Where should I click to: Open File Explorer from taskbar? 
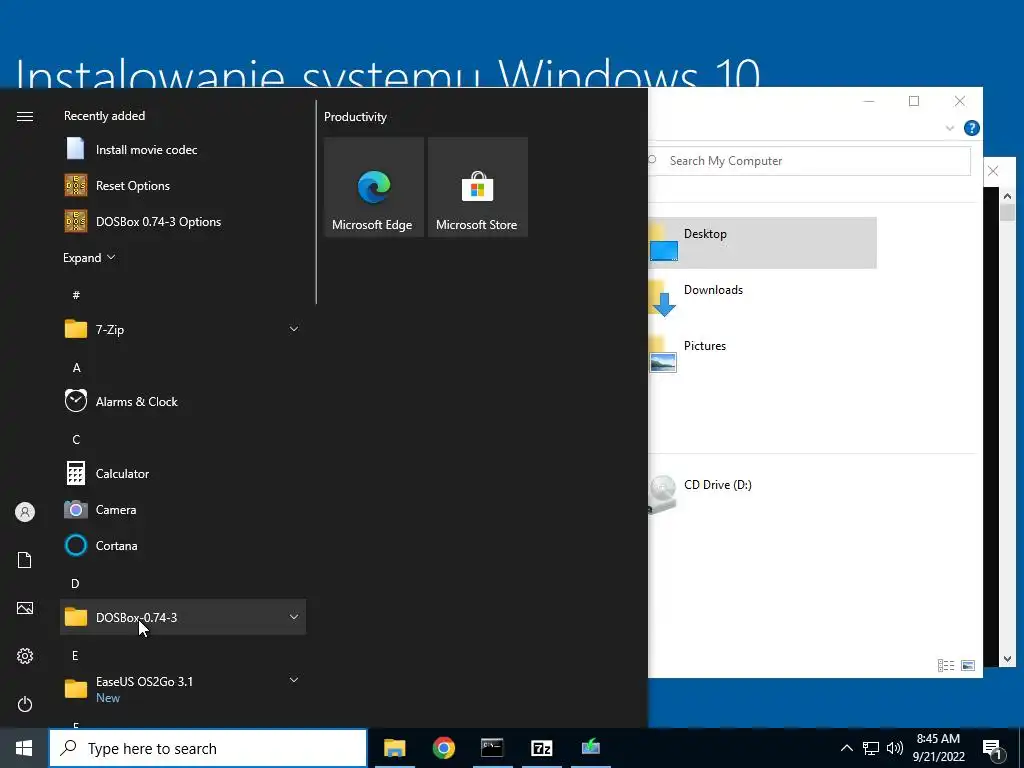394,748
